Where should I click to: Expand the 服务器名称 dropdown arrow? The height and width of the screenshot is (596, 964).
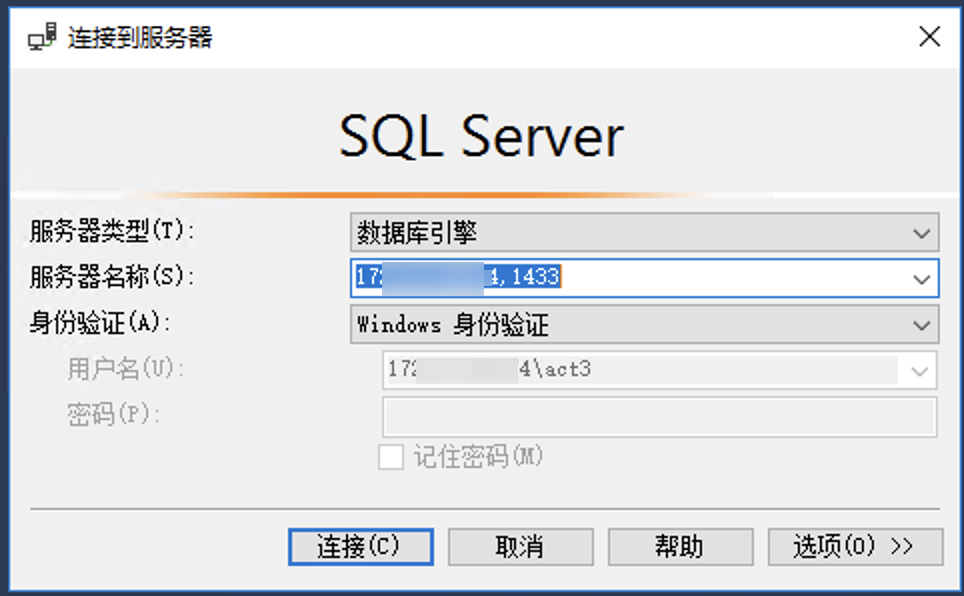921,279
